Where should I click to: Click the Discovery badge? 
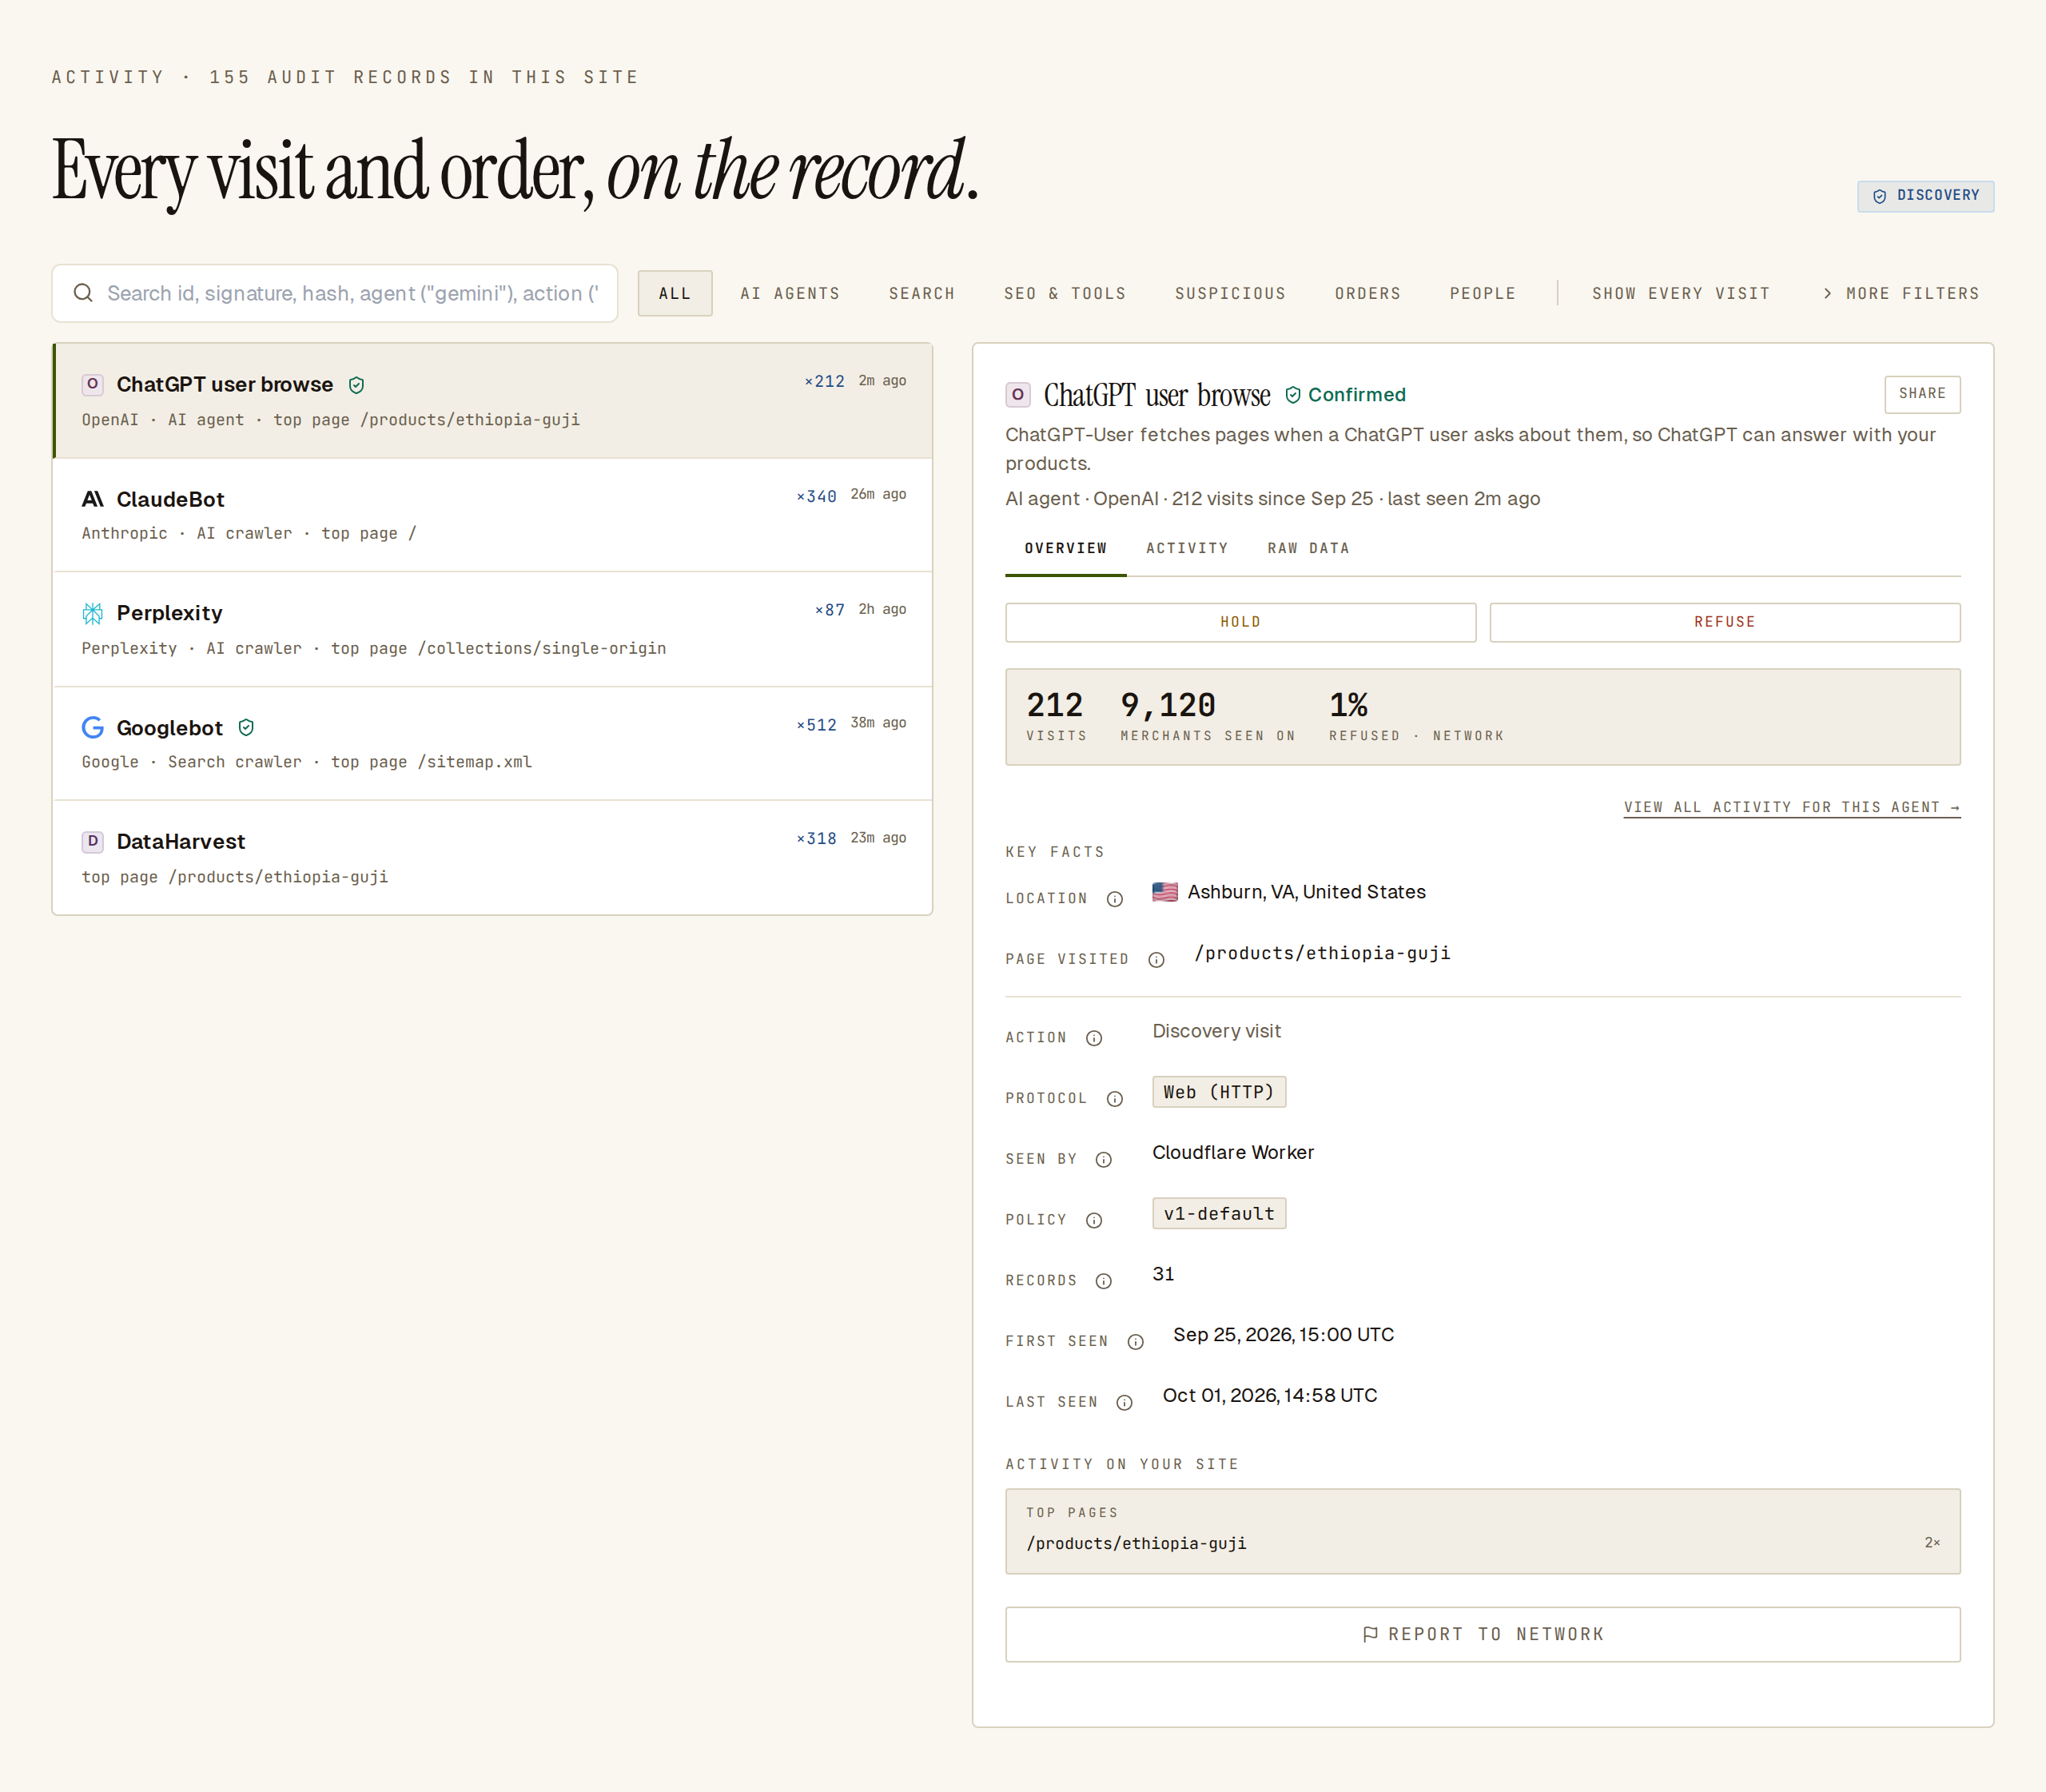(1926, 196)
